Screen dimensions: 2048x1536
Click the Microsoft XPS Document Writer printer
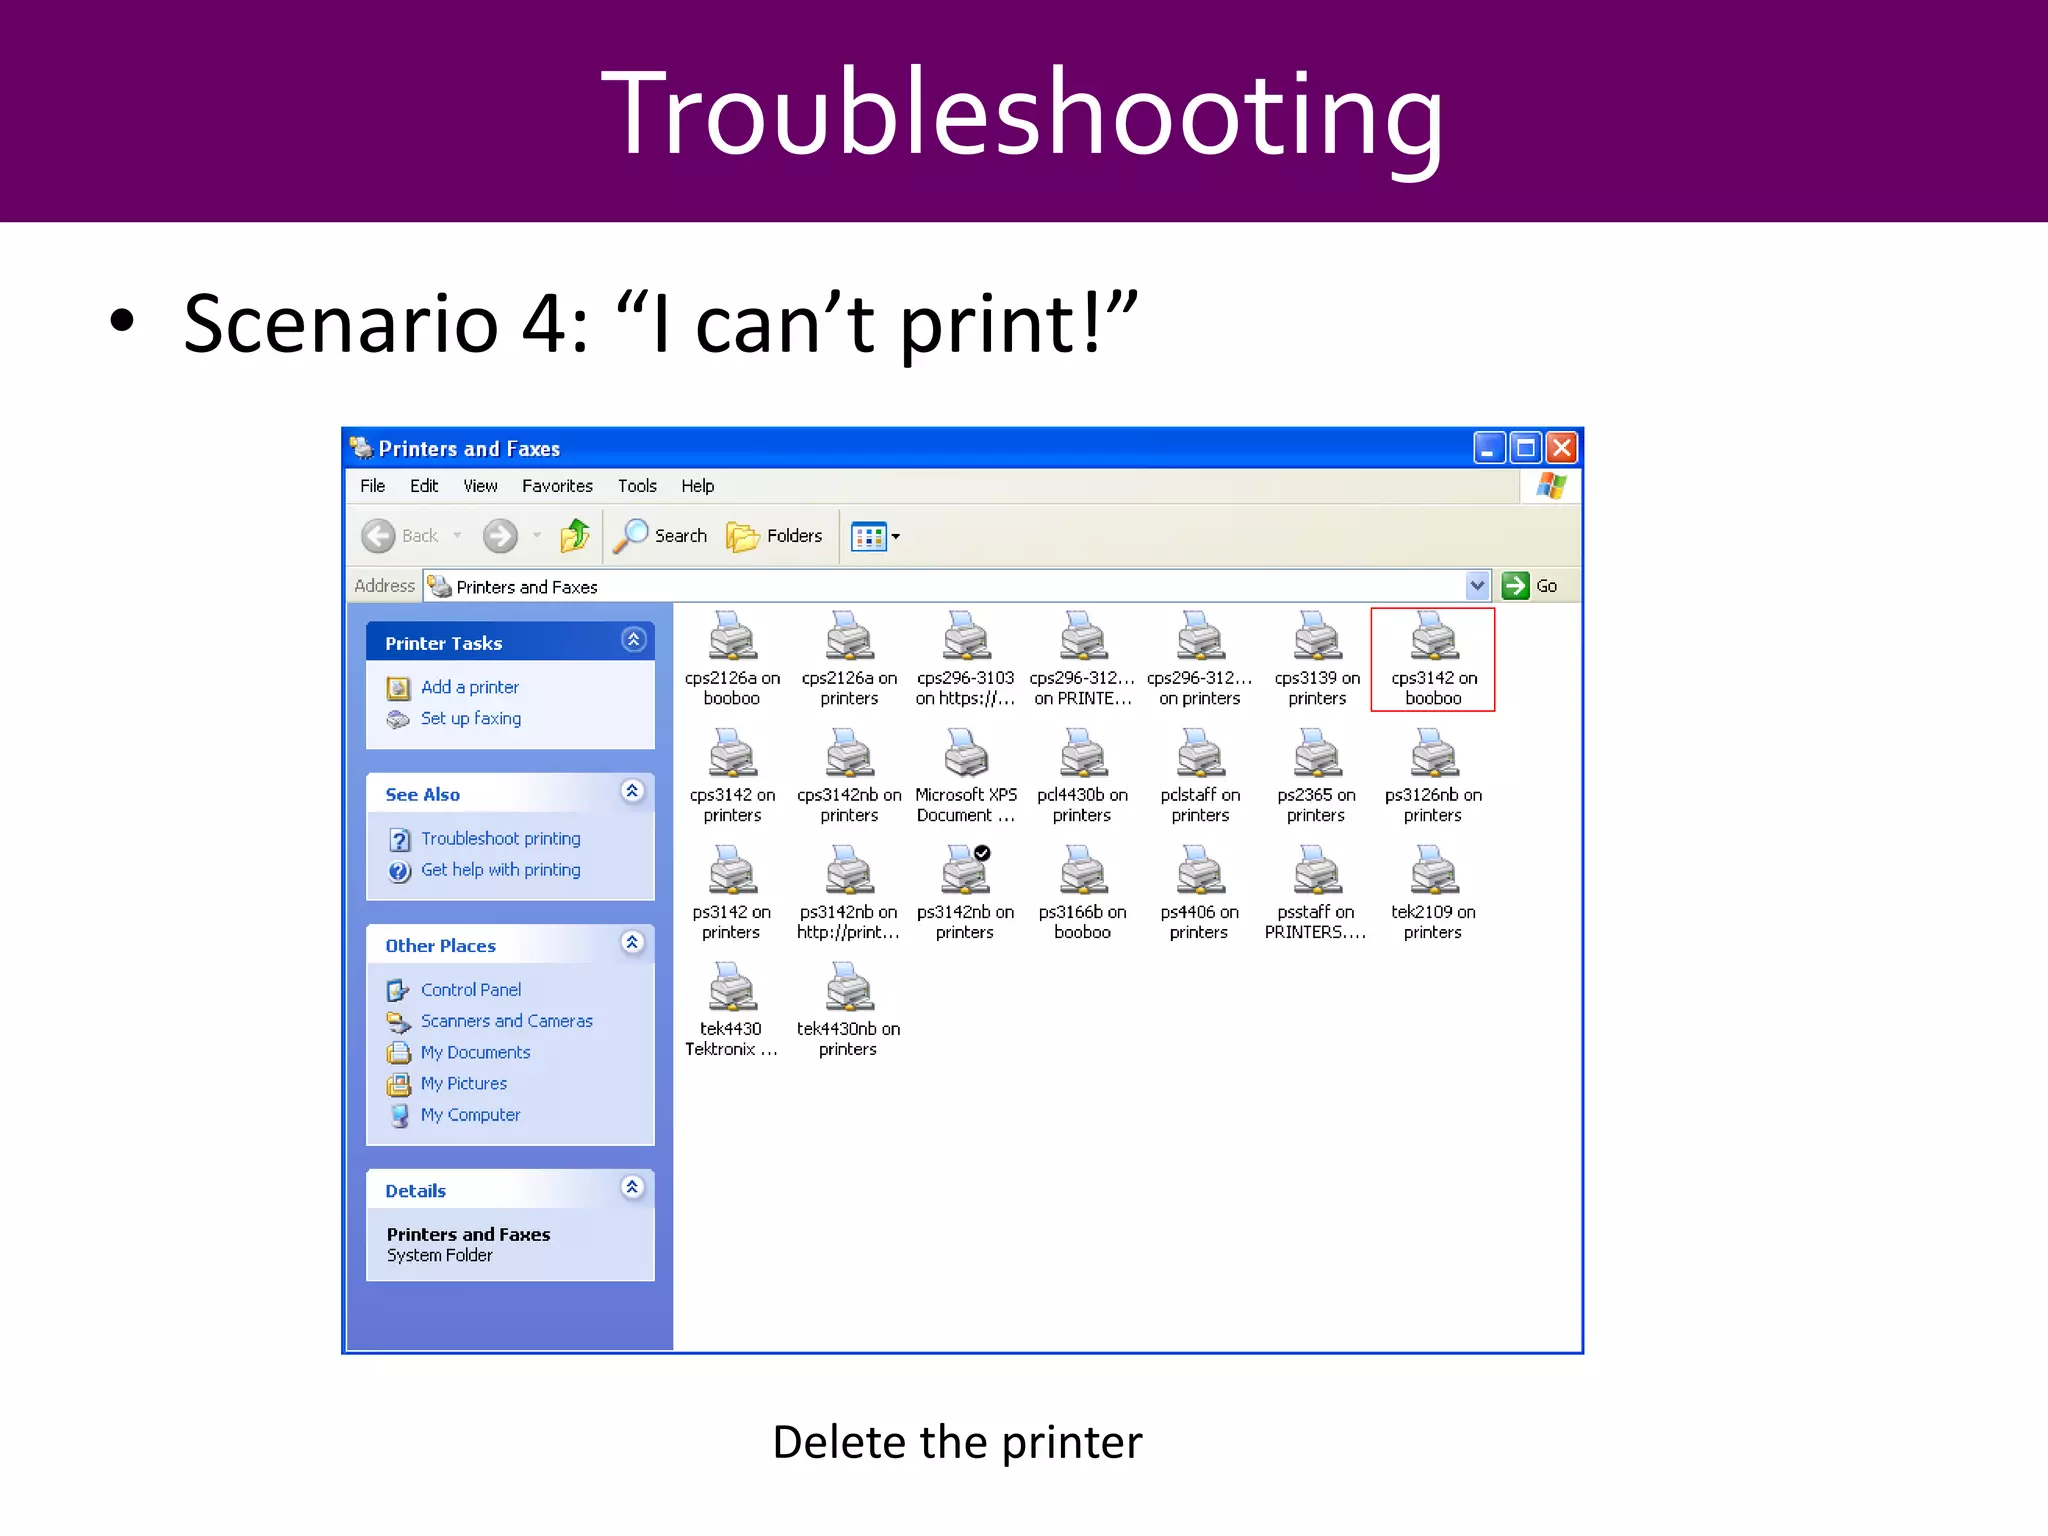pyautogui.click(x=965, y=757)
